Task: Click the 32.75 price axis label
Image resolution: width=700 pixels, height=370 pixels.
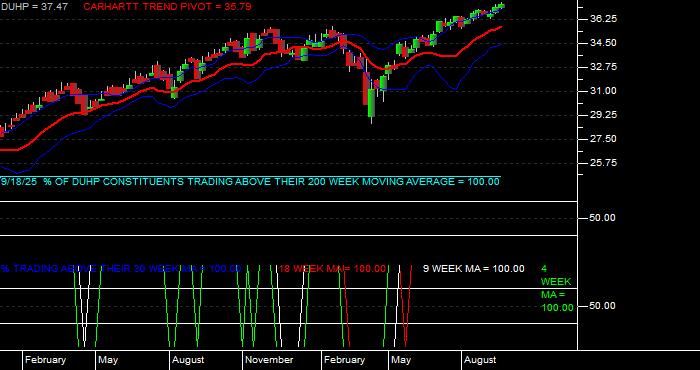Action: pos(603,67)
